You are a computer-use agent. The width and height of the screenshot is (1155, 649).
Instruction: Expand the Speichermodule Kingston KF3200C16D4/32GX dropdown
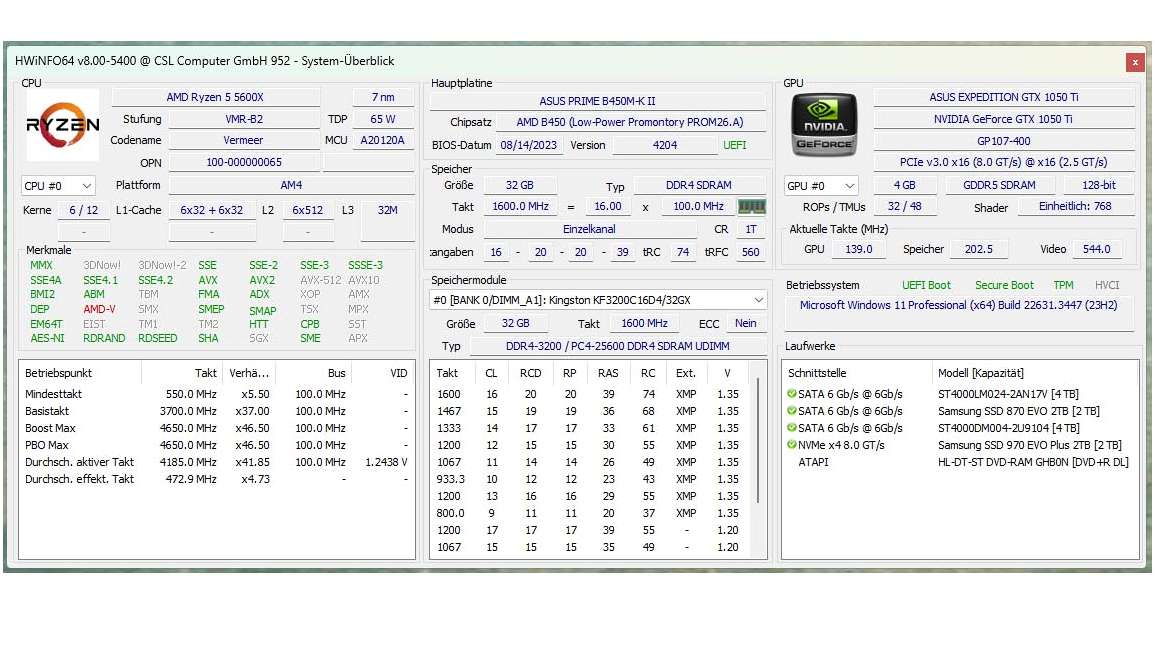tap(598, 300)
